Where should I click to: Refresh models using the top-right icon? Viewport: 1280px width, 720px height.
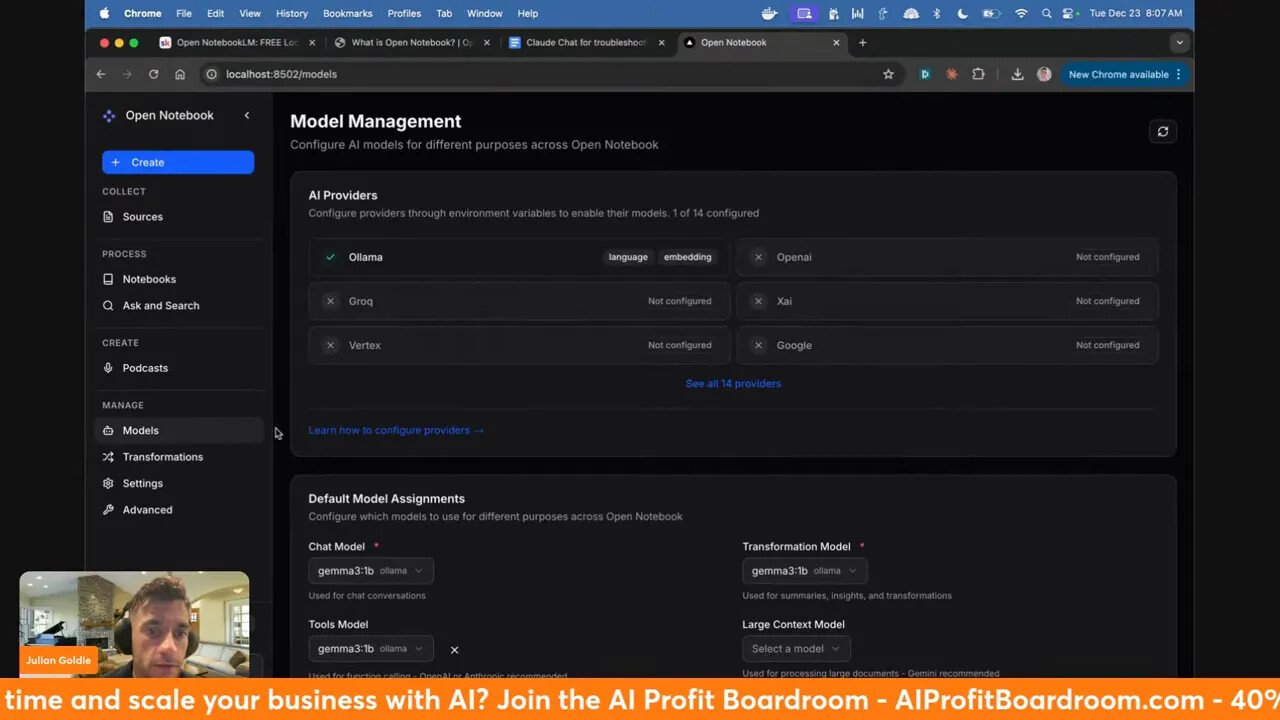click(1162, 131)
